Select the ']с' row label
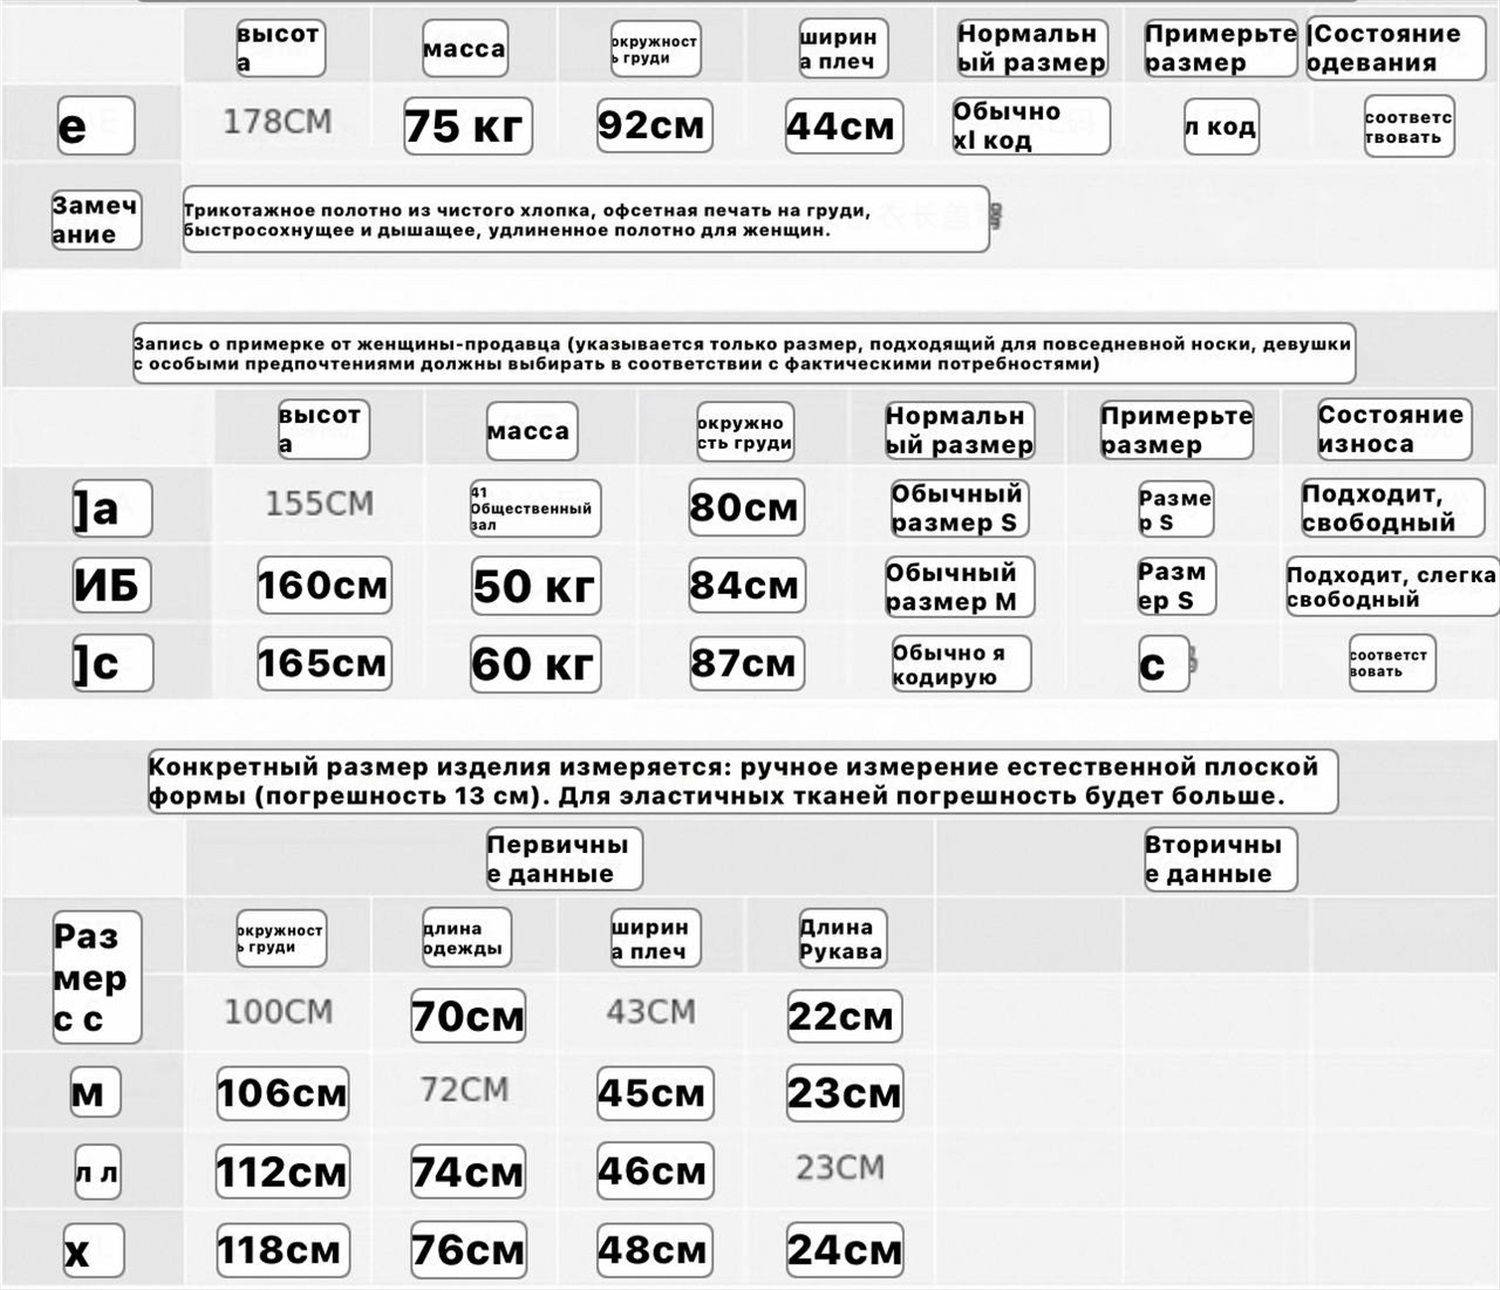Screen dimensions: 1500x1290 (112, 663)
